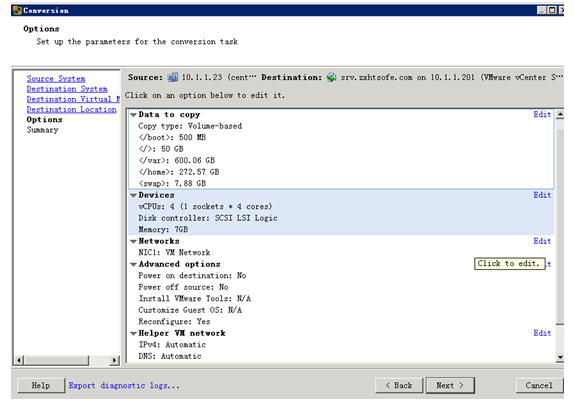Screen dimensions: 575x407
Task: Collapse the Helper VM network section
Action: 133,334
